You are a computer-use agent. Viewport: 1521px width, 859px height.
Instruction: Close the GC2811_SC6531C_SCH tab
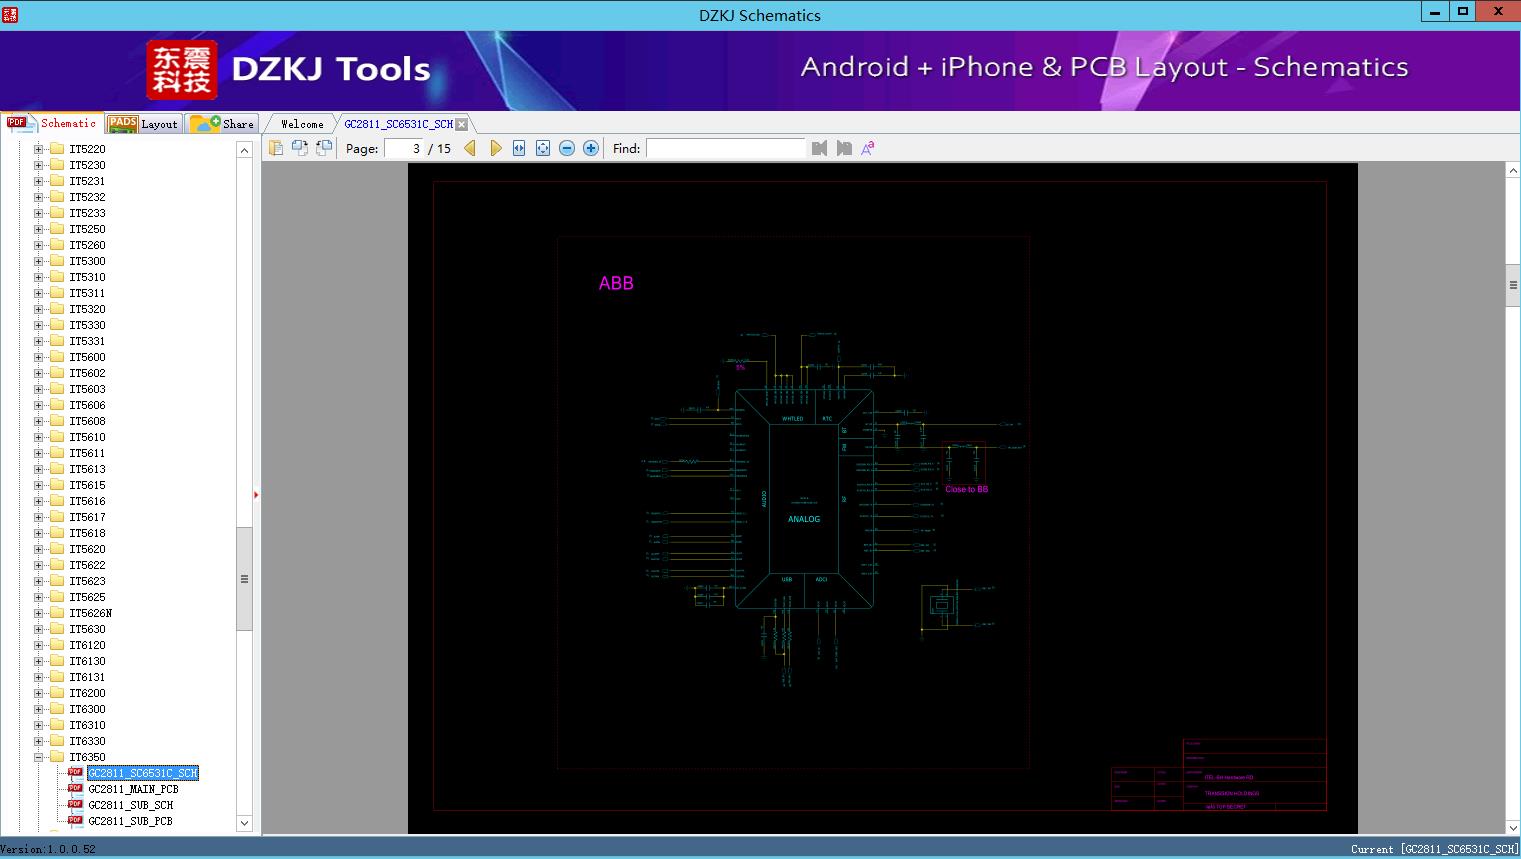[462, 124]
